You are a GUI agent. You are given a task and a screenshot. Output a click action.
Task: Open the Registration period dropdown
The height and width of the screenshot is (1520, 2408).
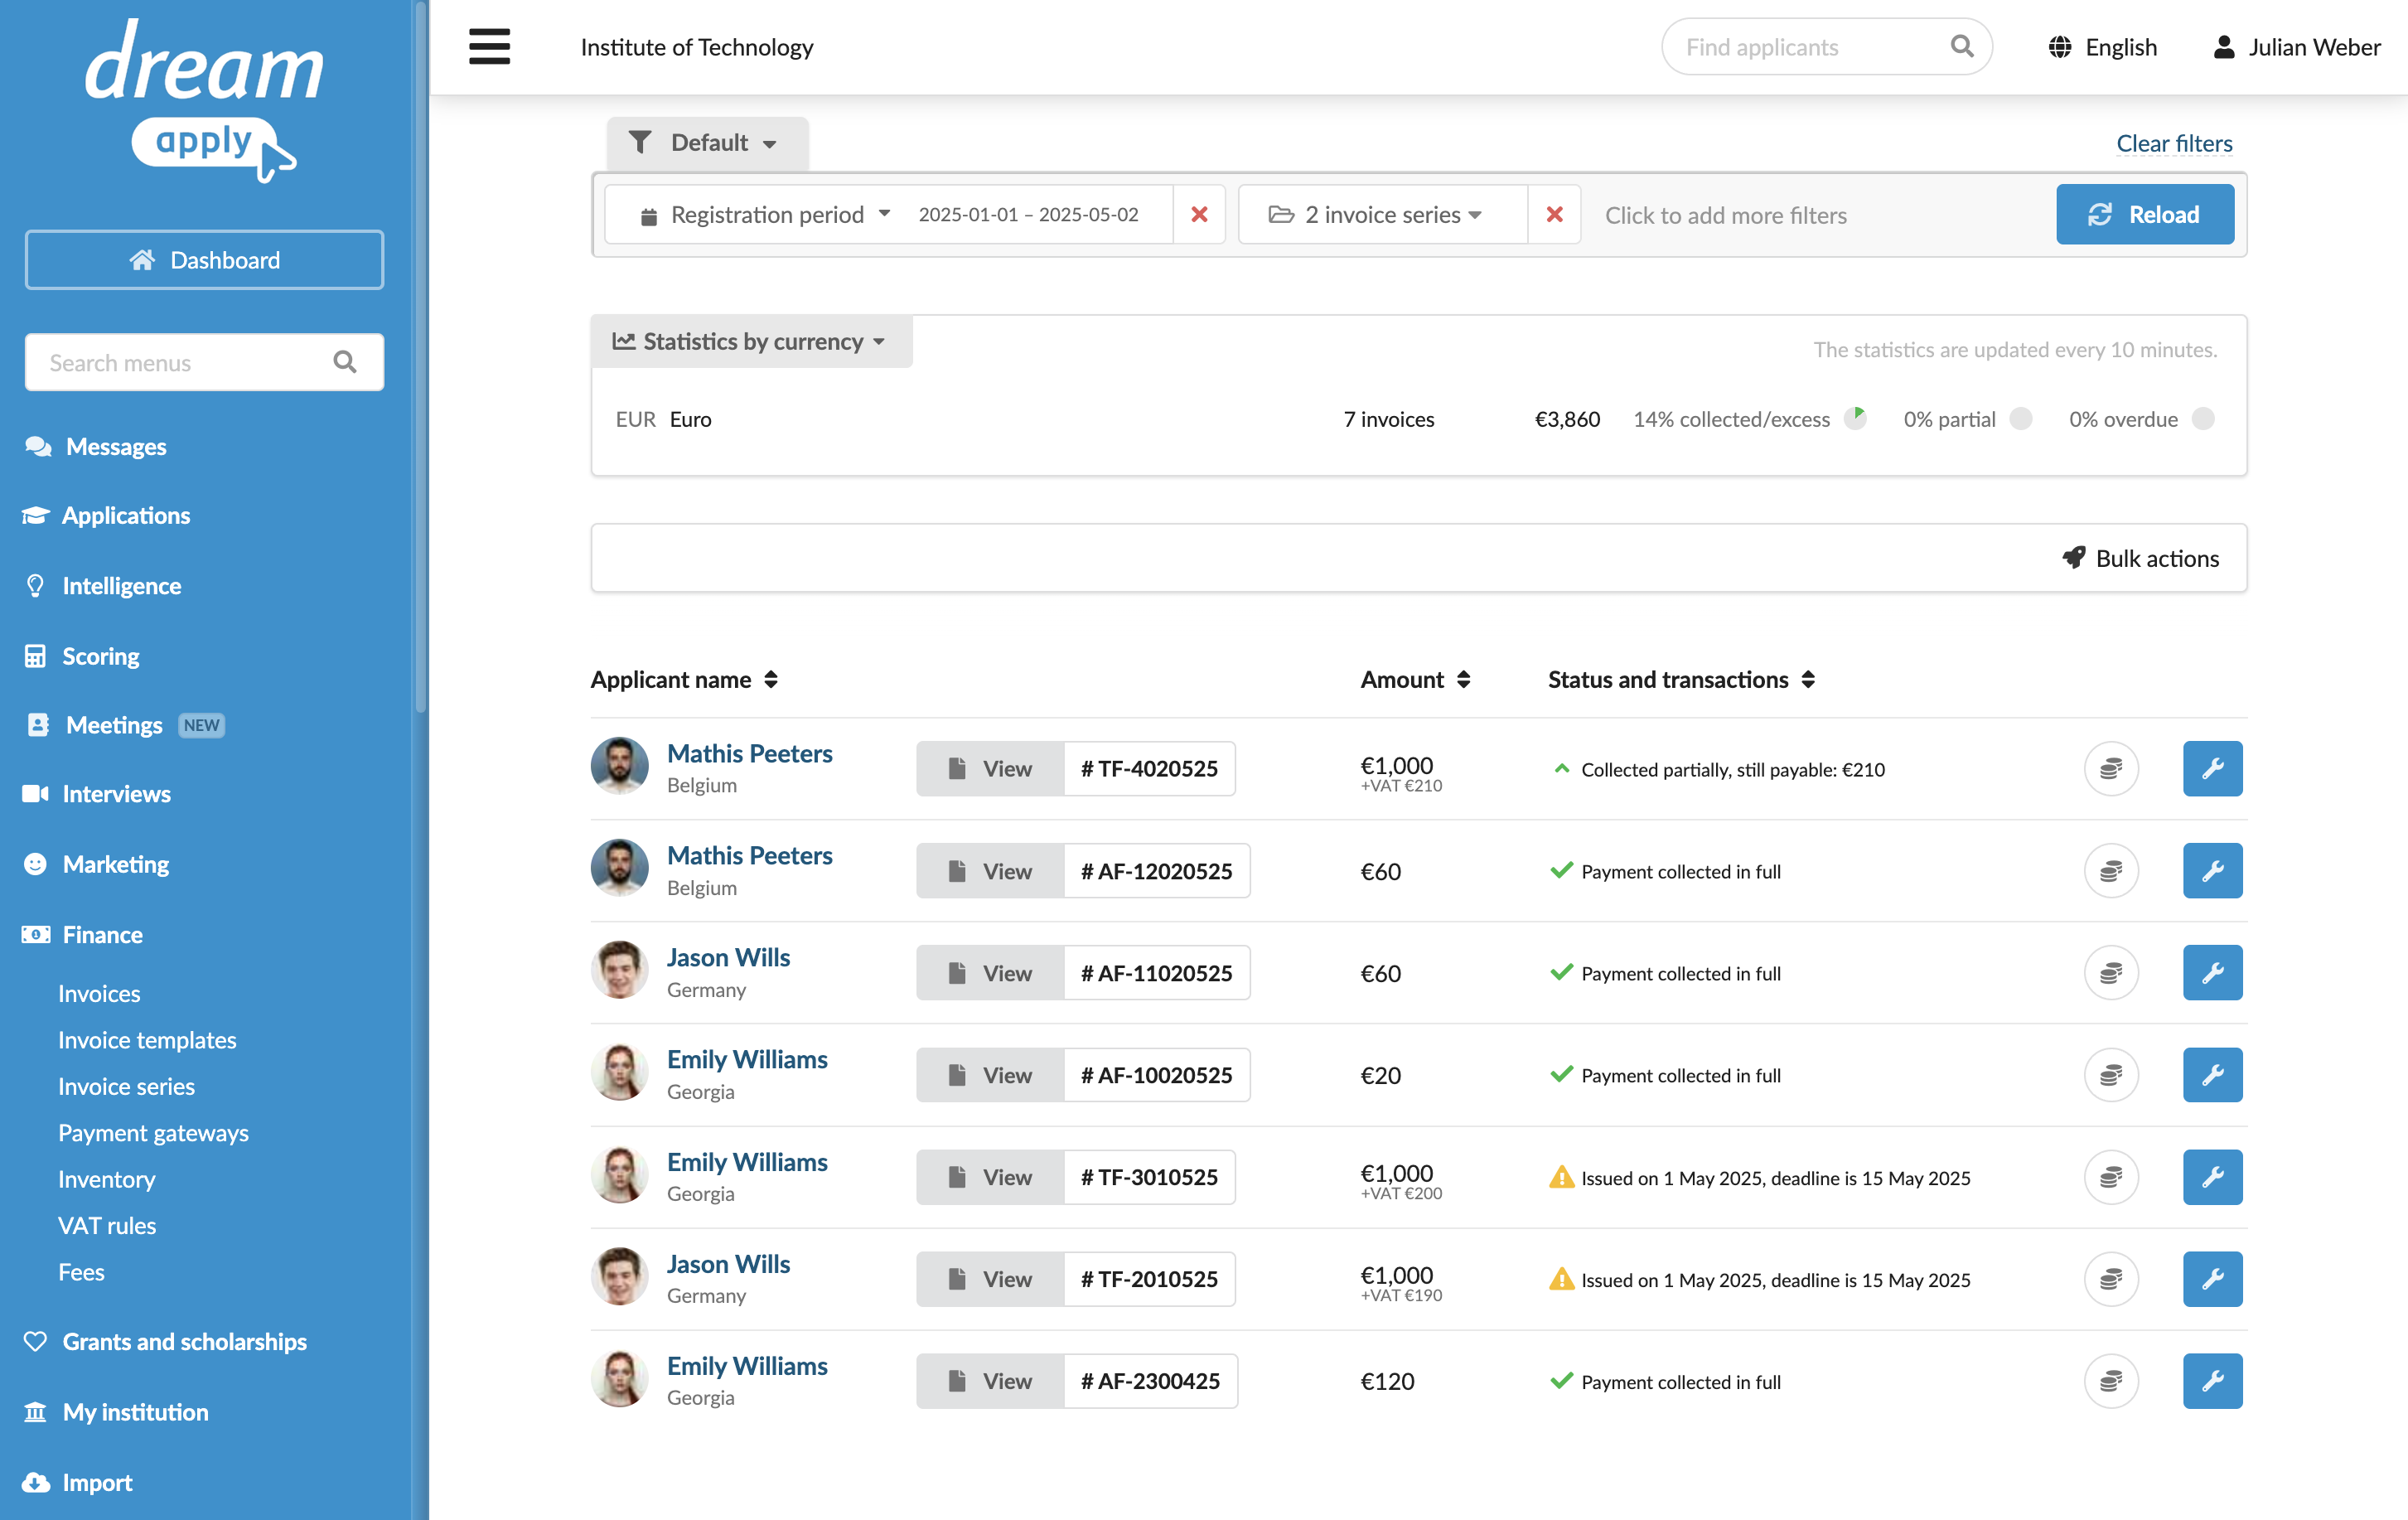coord(767,214)
